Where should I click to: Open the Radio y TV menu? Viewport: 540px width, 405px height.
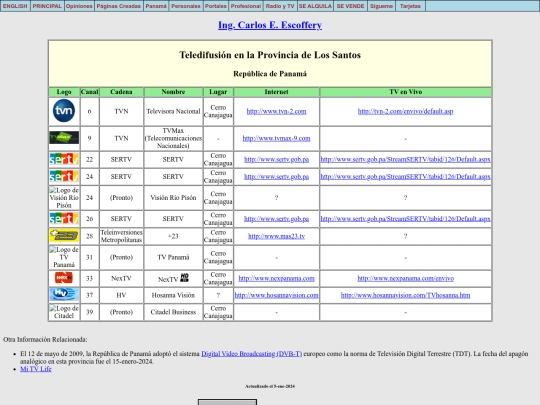pos(280,6)
